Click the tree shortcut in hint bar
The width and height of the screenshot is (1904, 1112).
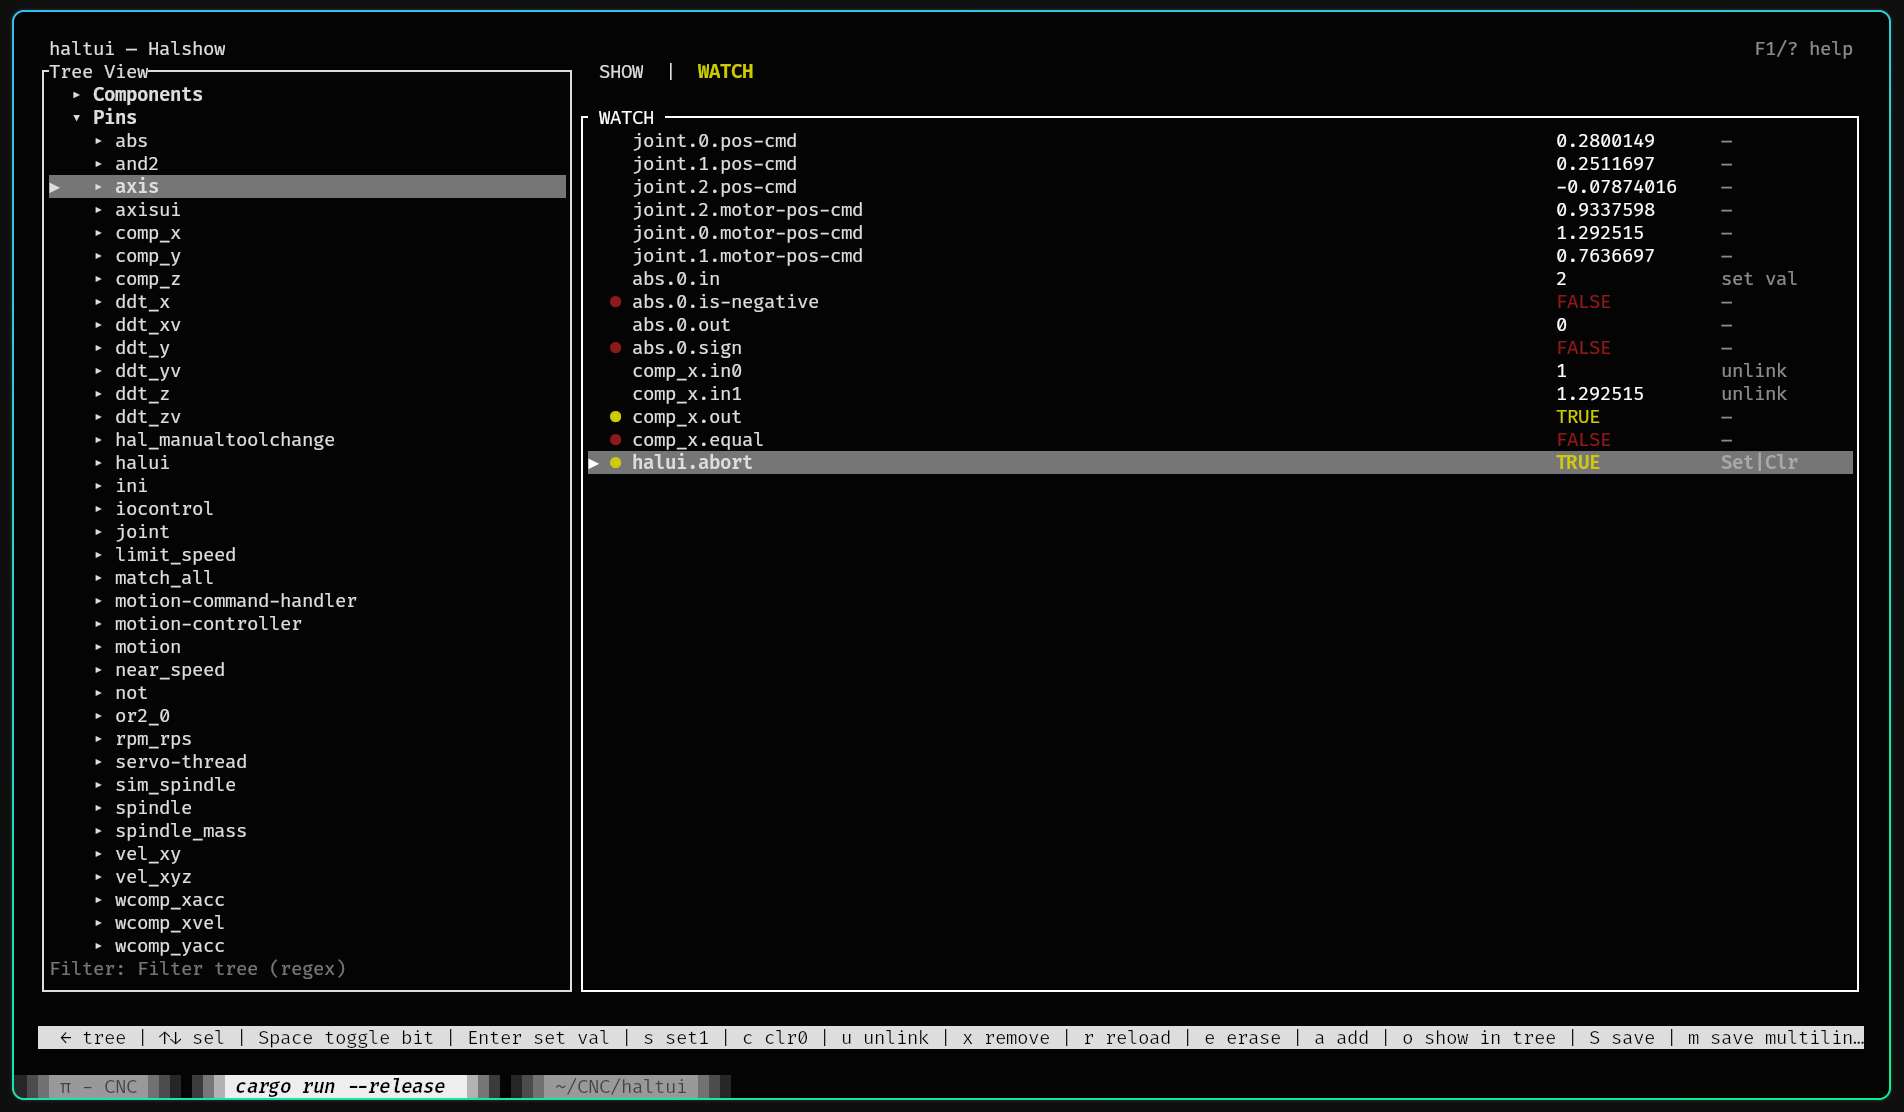[x=93, y=1038]
